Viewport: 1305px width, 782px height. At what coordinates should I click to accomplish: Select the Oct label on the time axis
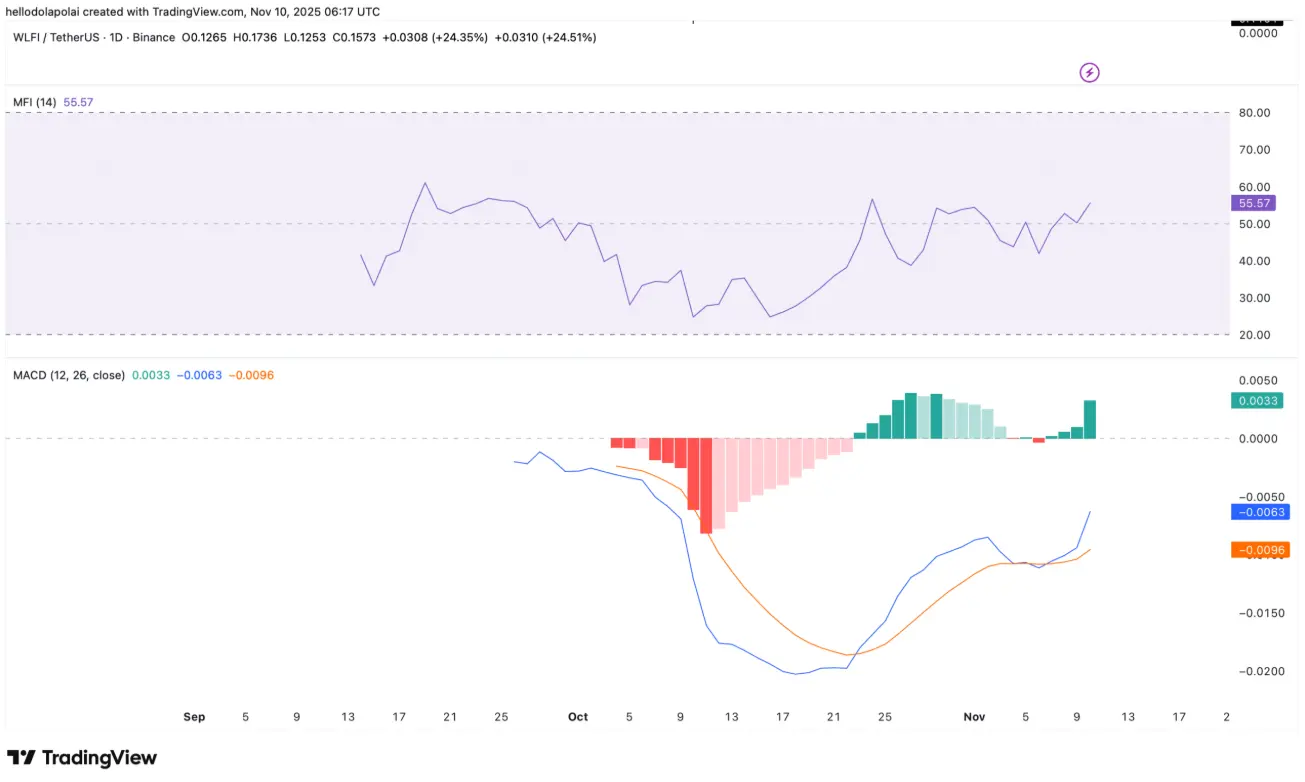click(x=578, y=717)
